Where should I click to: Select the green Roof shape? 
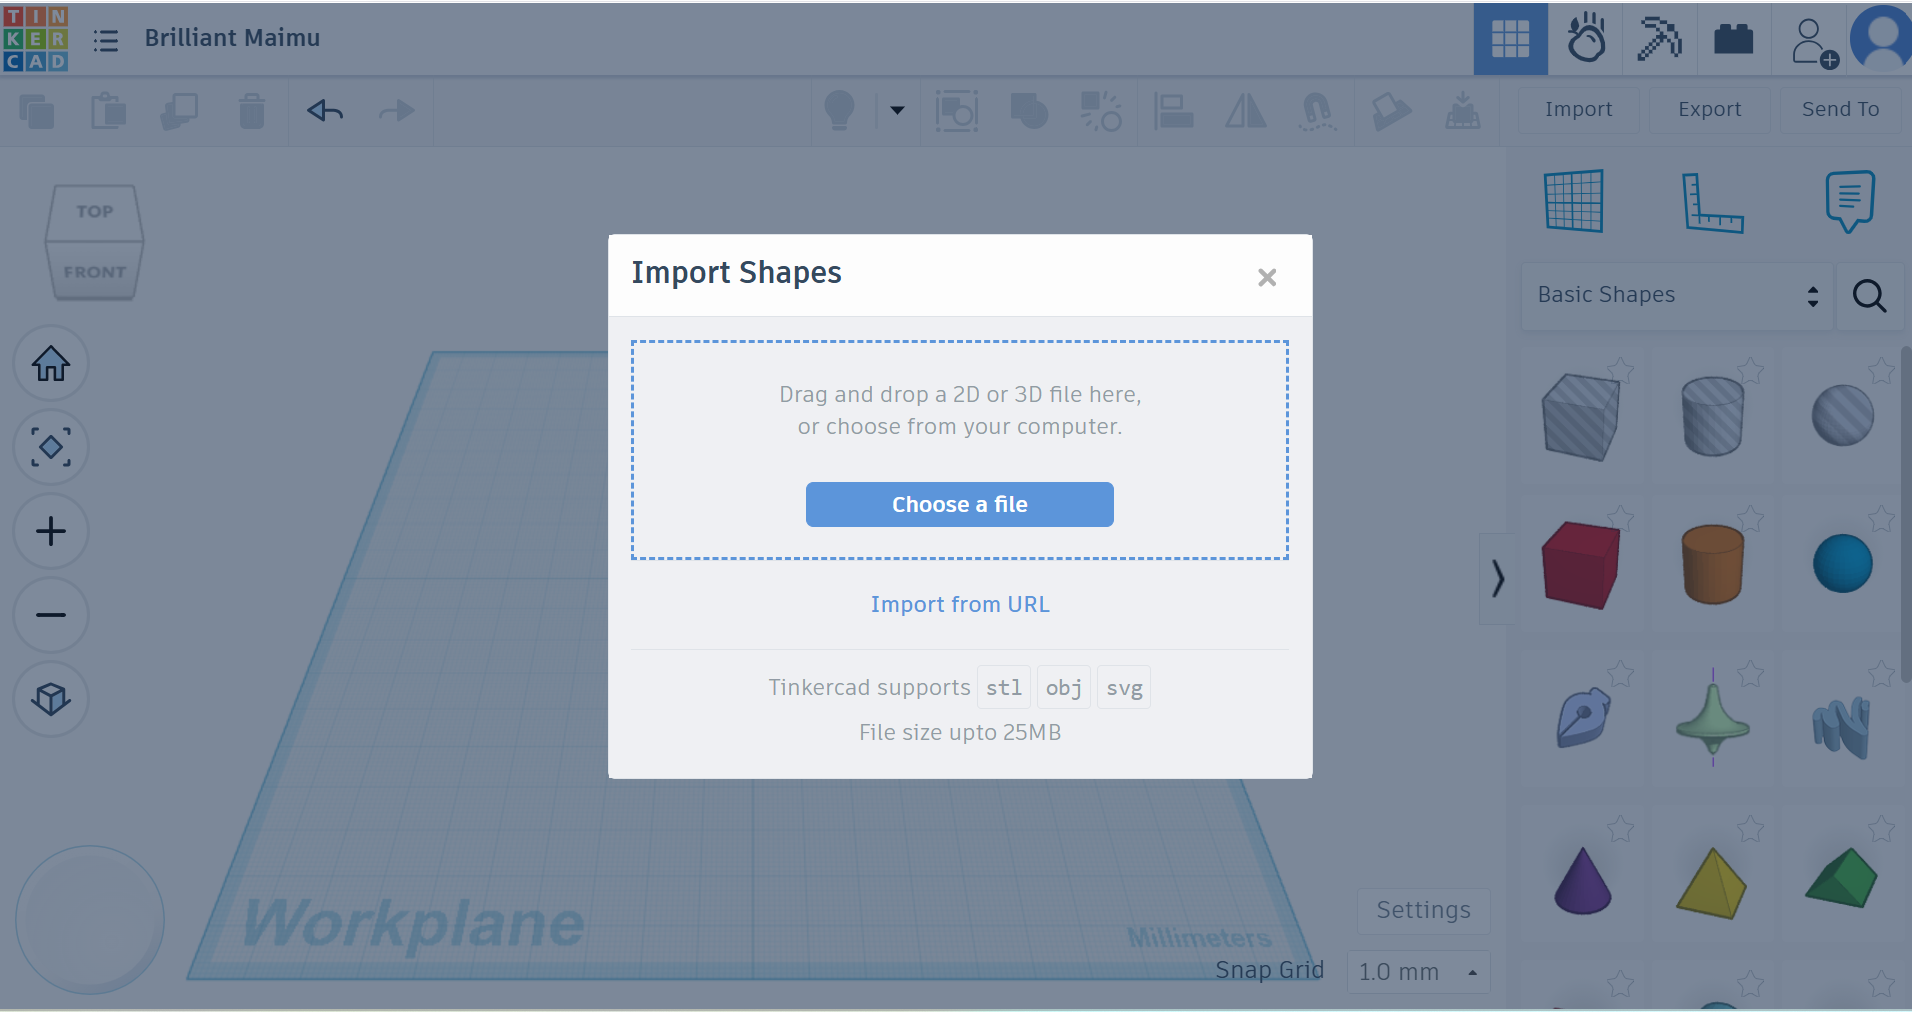pos(1842,878)
